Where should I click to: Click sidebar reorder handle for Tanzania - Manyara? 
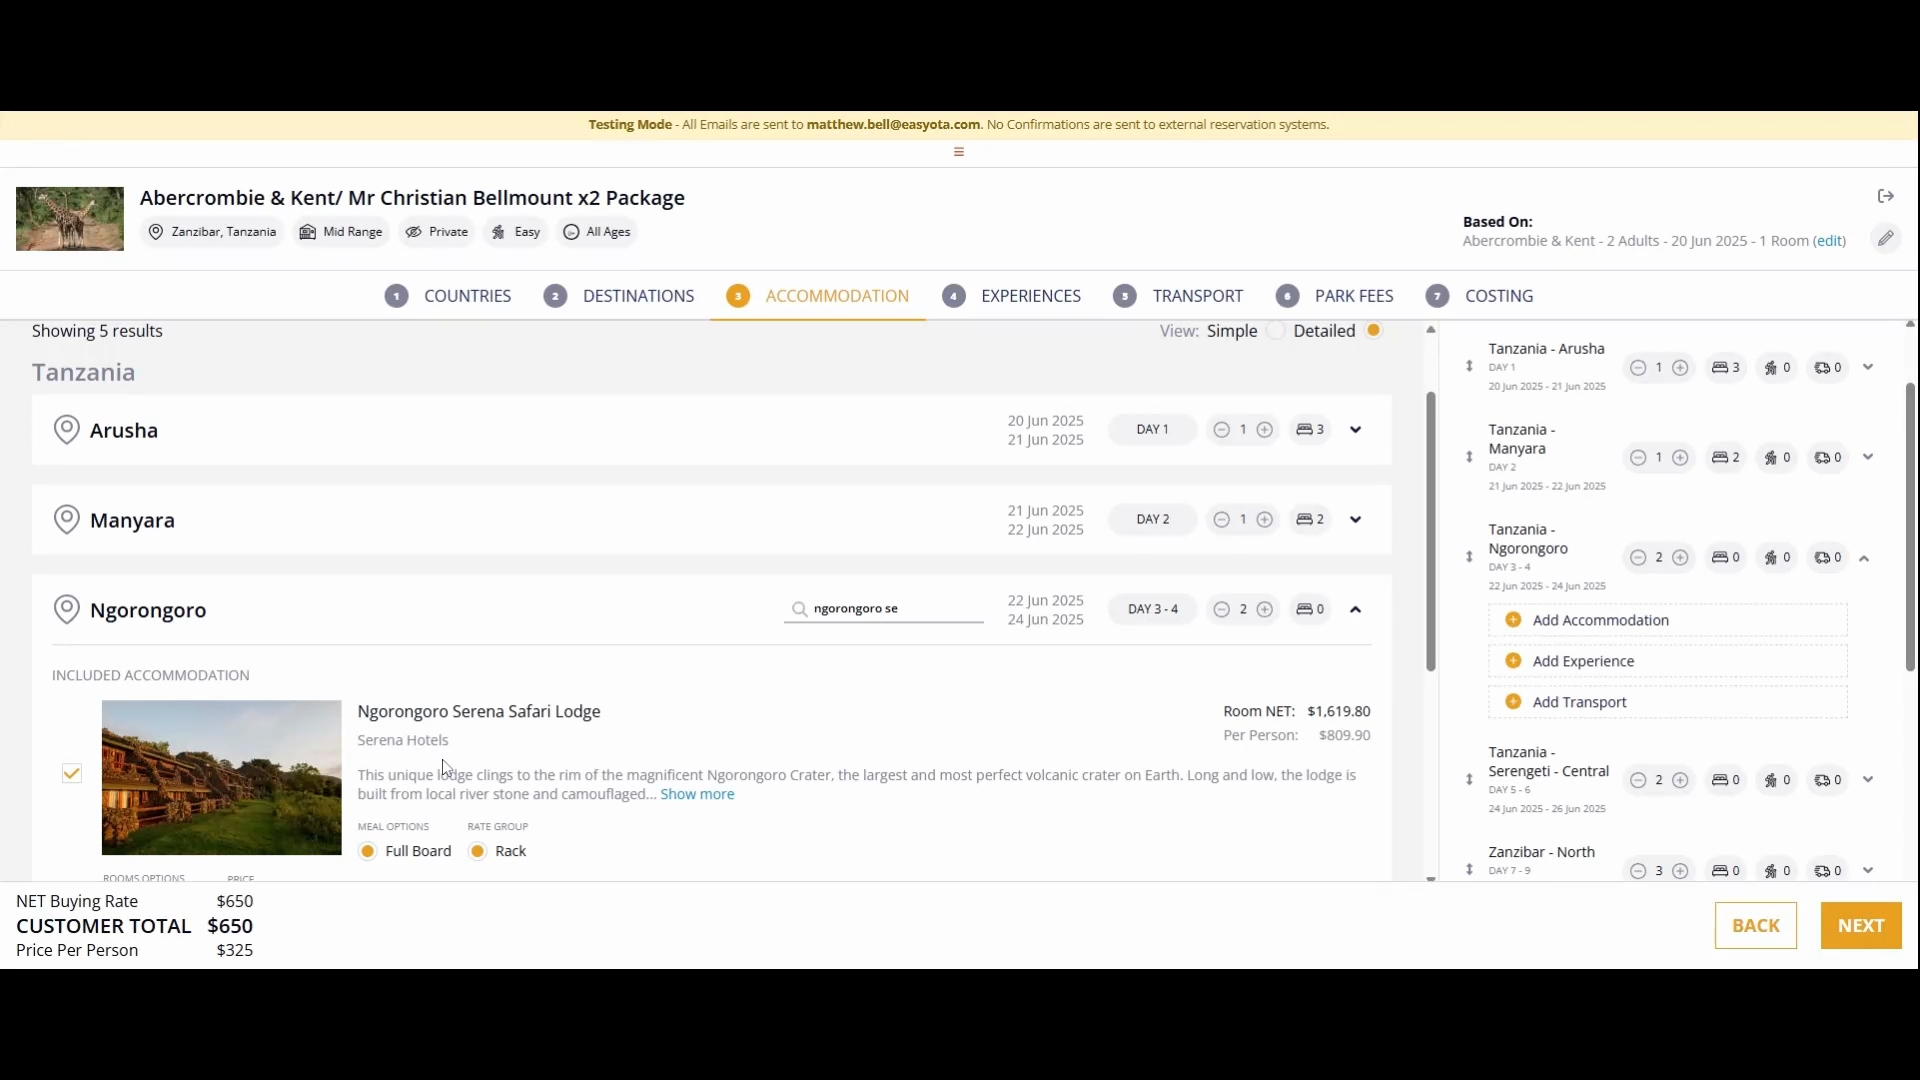pyautogui.click(x=1469, y=457)
